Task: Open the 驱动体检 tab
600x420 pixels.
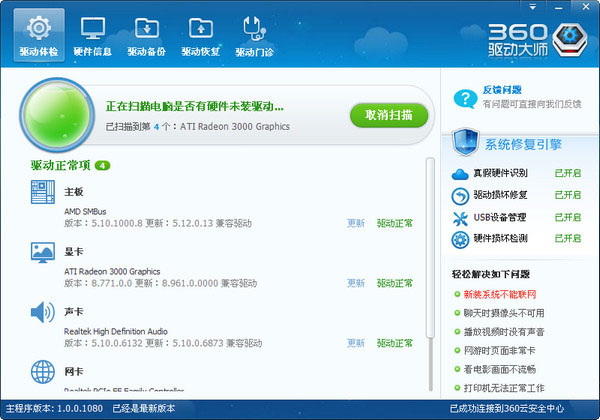Action: click(x=39, y=35)
